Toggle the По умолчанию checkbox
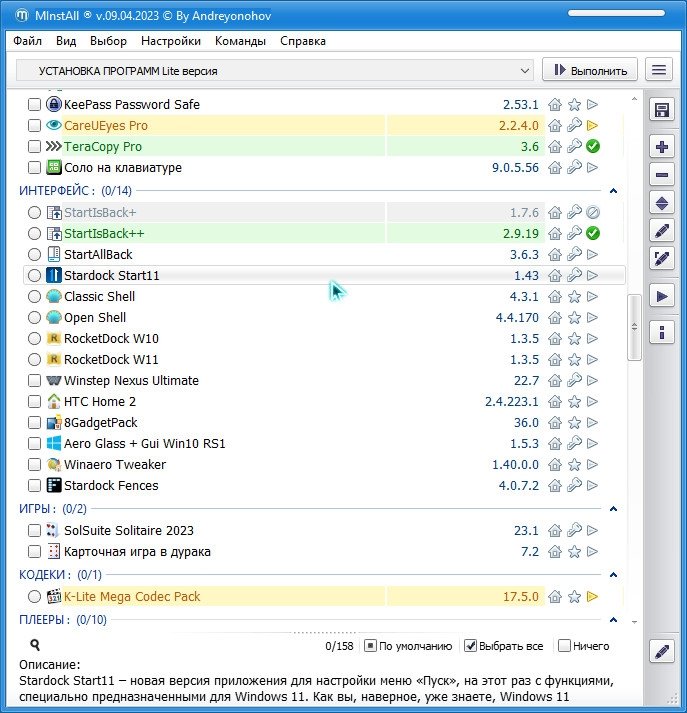Screen dimensions: 687x713 click(370, 646)
